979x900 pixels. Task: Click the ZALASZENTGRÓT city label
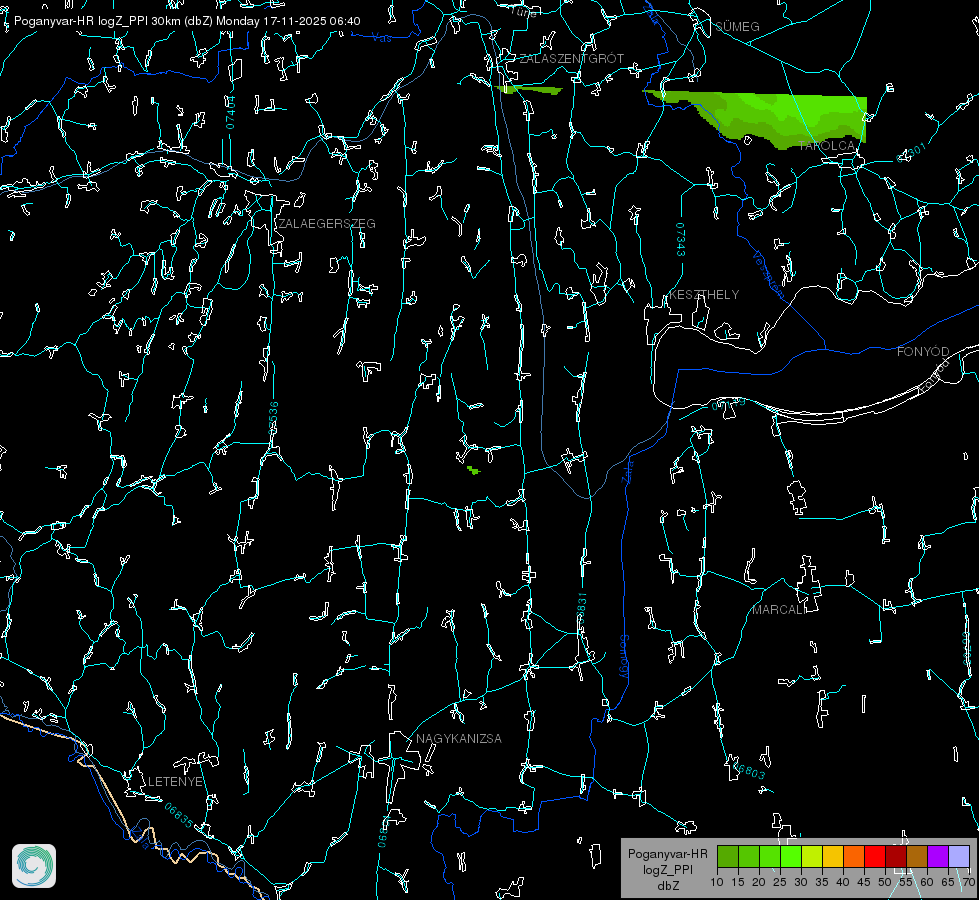point(571,59)
